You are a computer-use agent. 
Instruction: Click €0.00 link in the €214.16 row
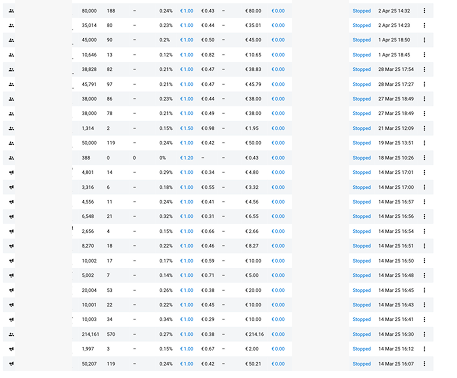278,334
